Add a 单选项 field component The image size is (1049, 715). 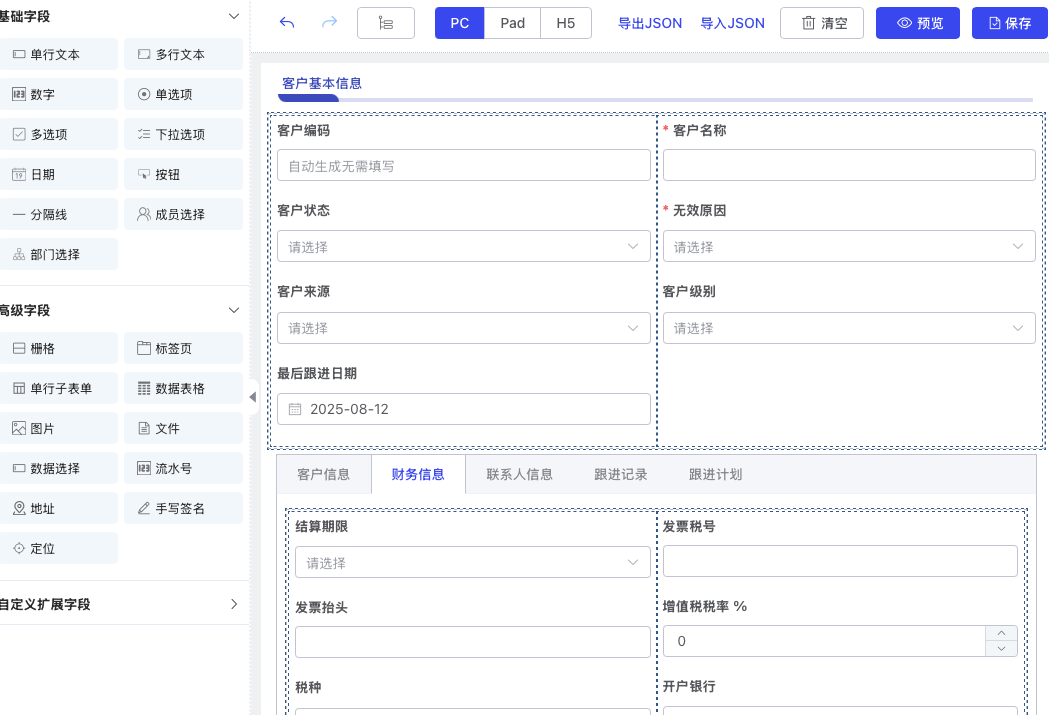tap(183, 94)
